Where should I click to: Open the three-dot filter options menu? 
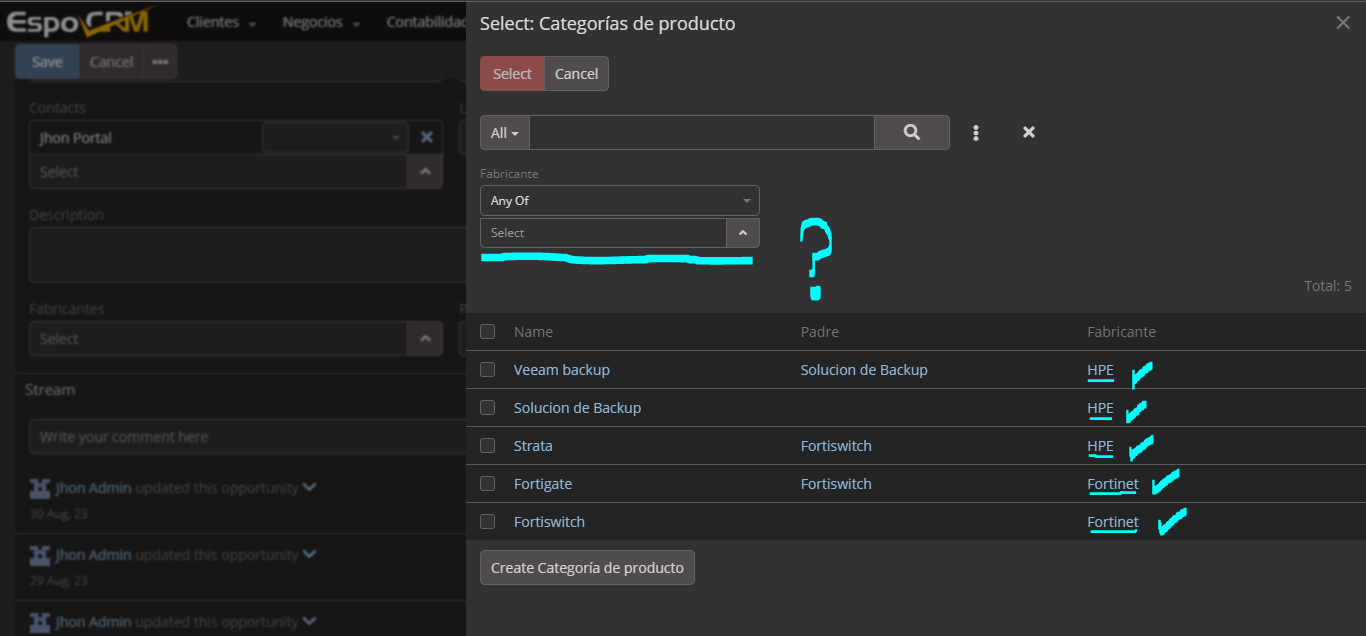[x=976, y=132]
